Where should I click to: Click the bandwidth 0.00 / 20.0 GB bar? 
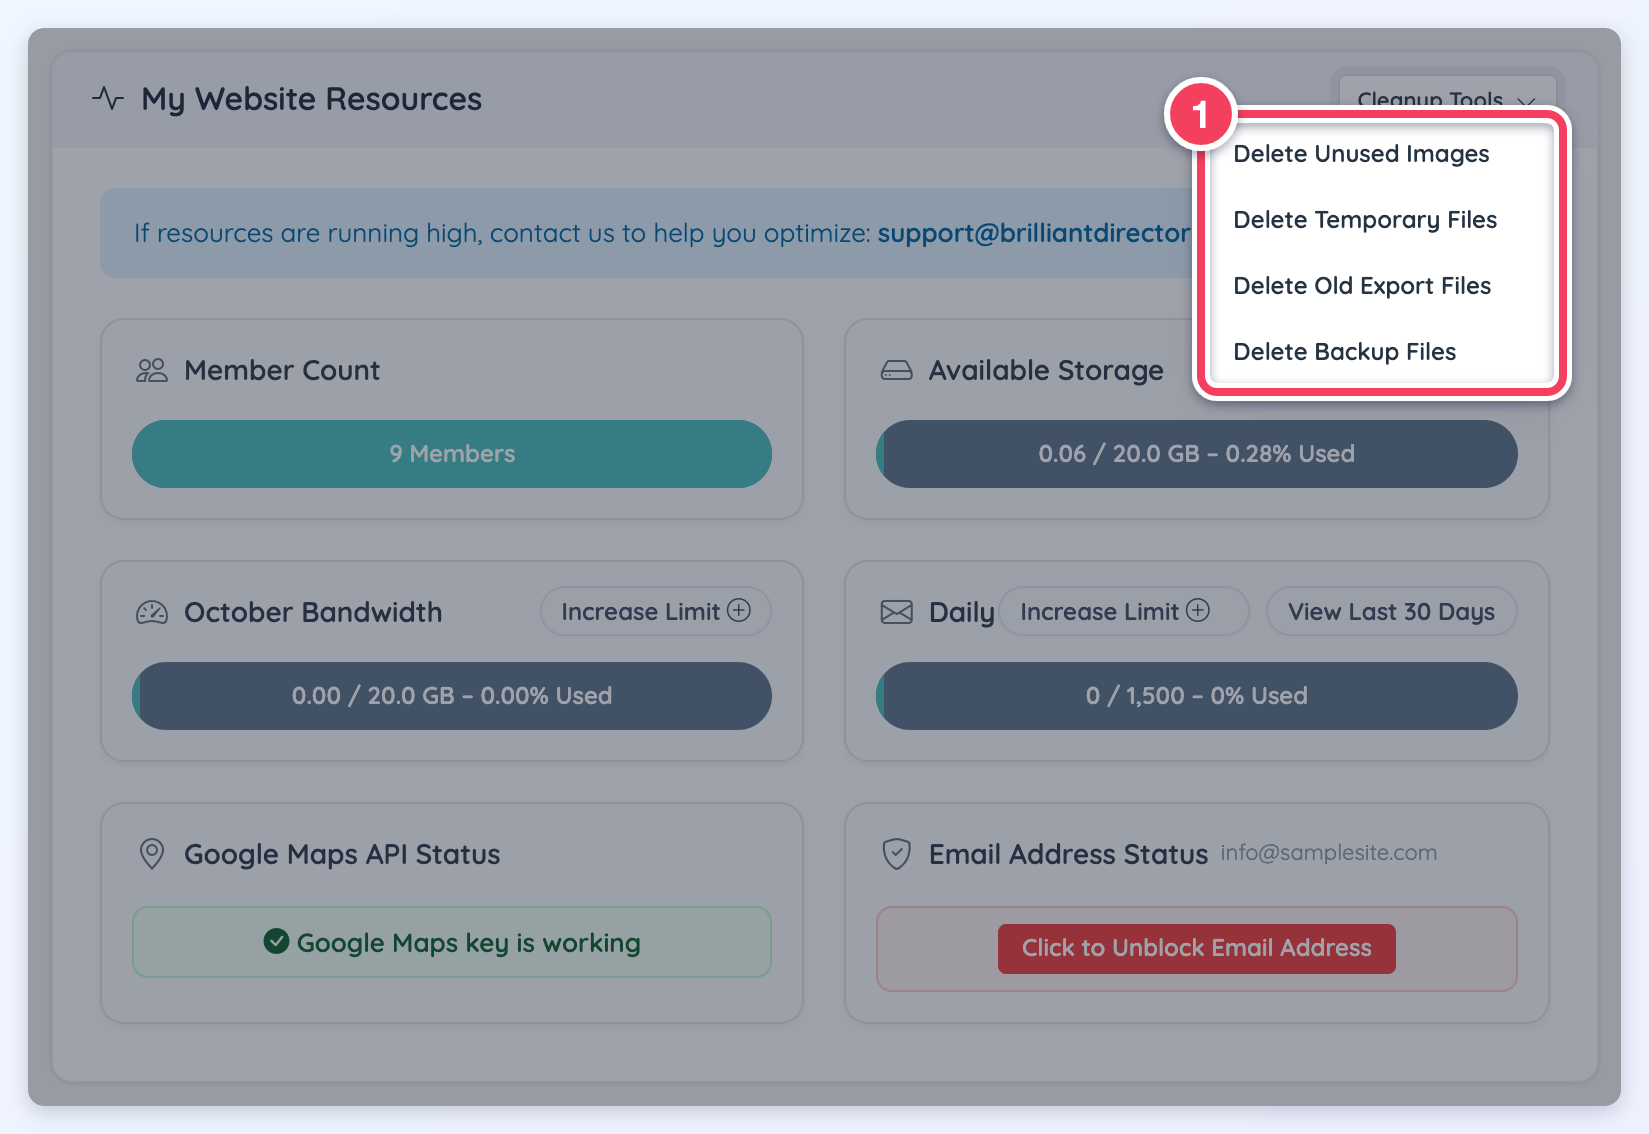(x=452, y=696)
